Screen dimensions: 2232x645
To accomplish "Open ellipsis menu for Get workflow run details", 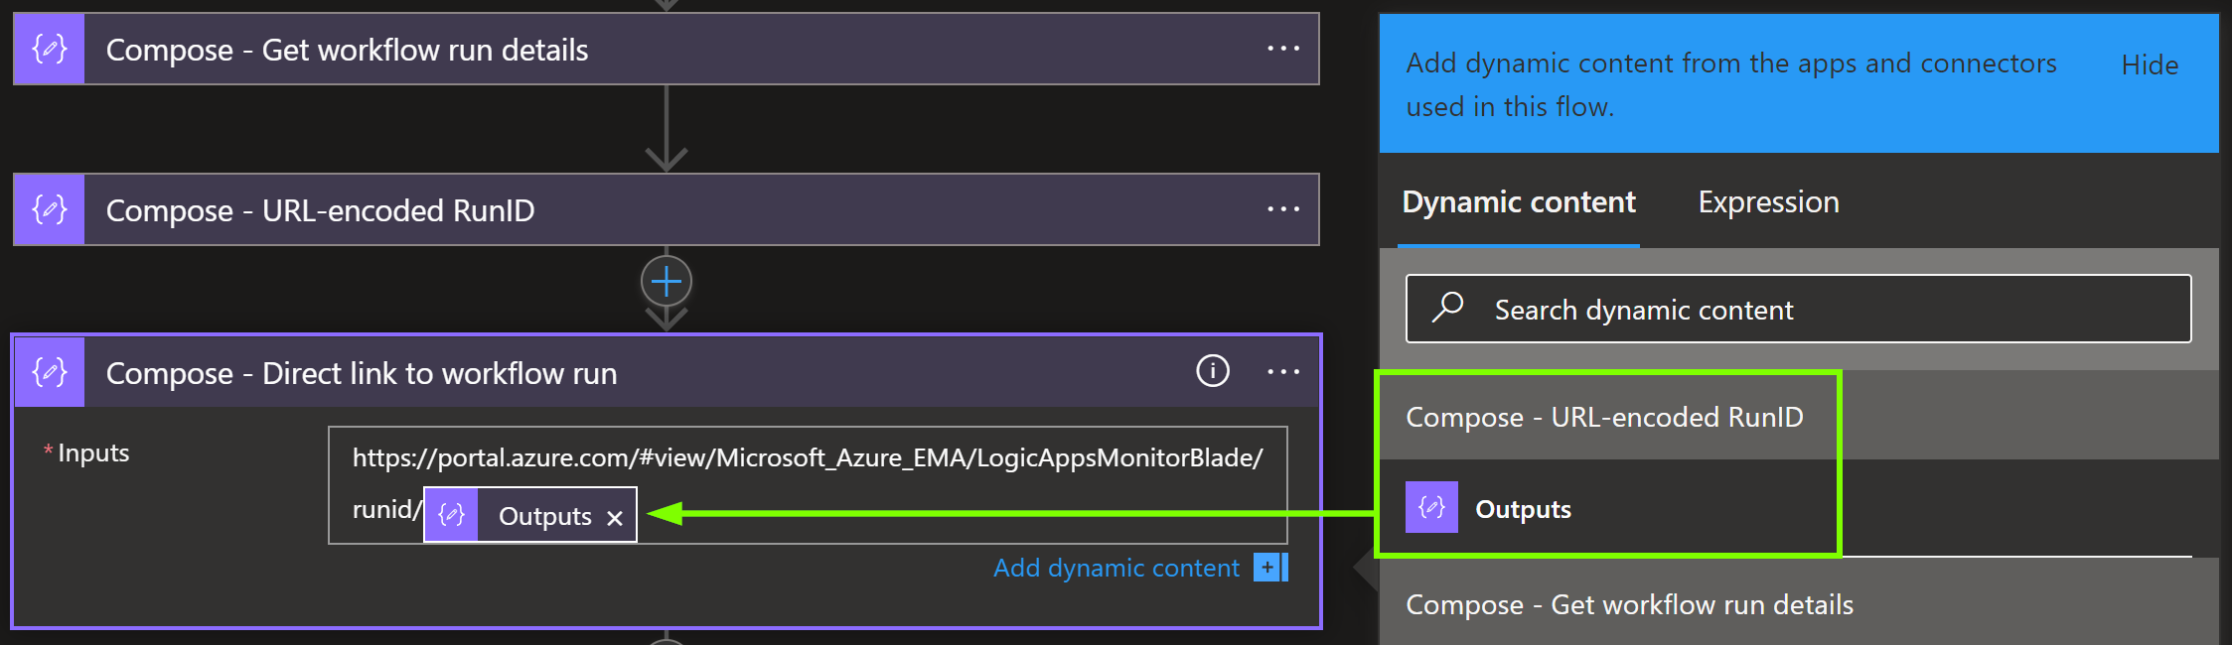I will pyautogui.click(x=1283, y=49).
